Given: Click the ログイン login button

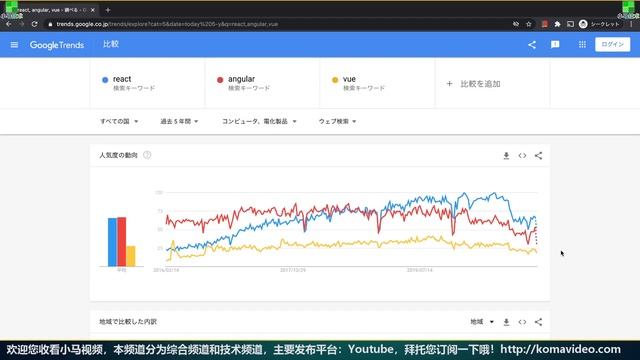Looking at the screenshot, I should [x=612, y=44].
